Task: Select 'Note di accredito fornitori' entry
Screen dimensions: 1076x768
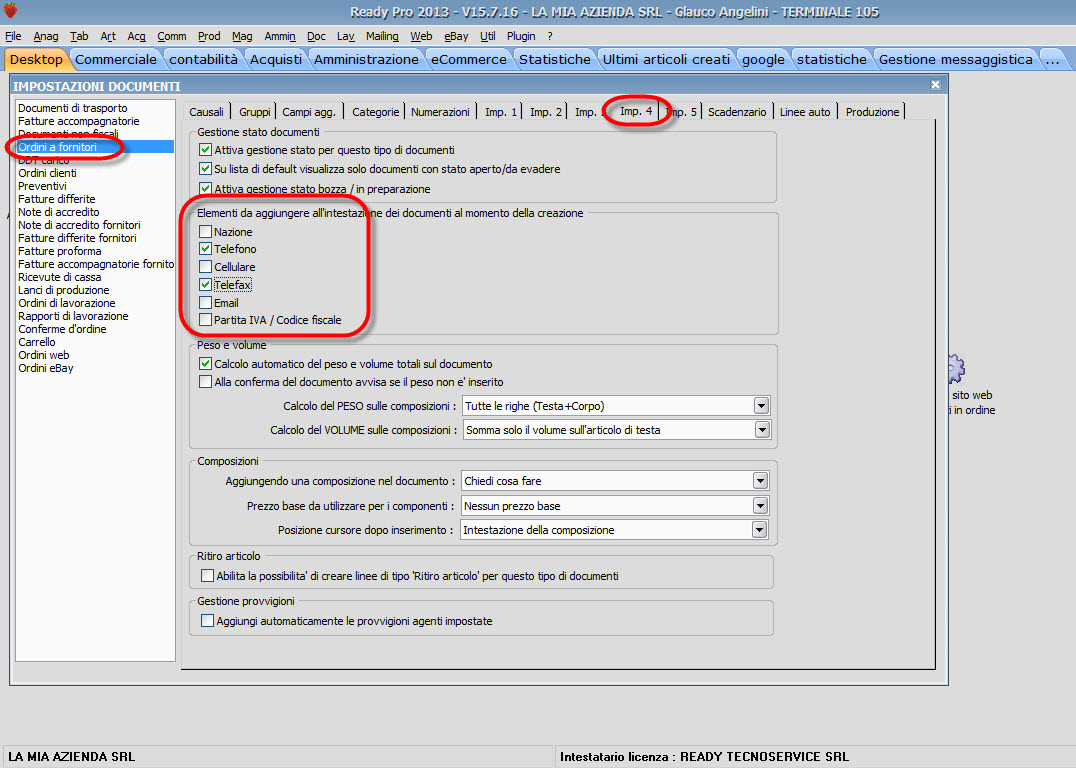Action: pyautogui.click(x=80, y=225)
